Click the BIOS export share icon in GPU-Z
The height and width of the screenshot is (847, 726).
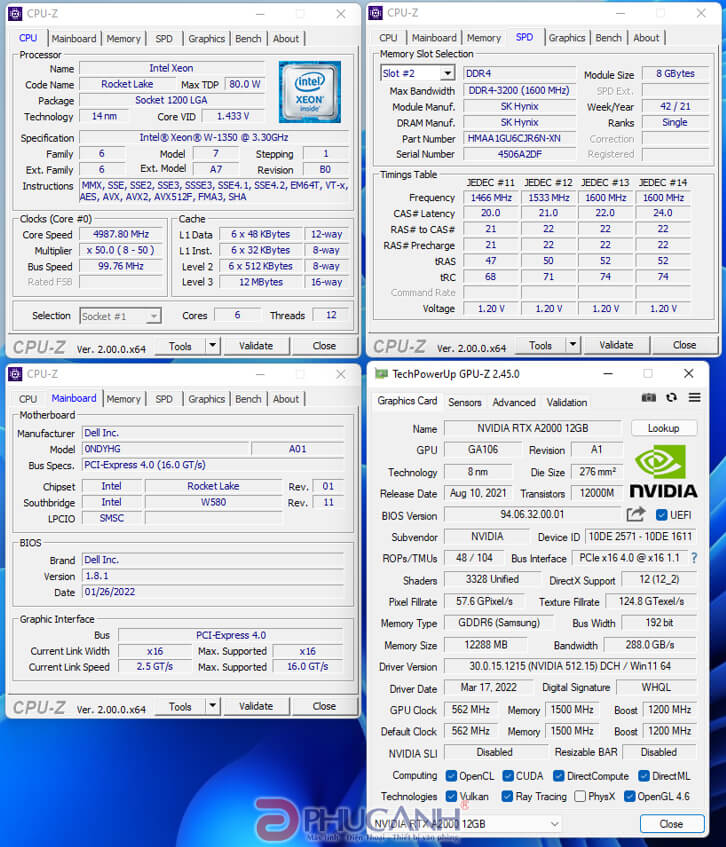(636, 514)
